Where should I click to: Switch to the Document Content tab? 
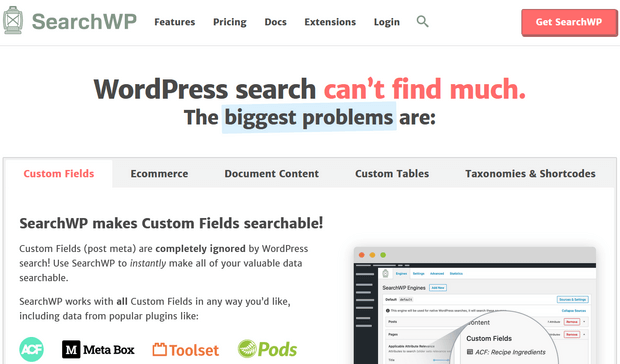(x=272, y=174)
